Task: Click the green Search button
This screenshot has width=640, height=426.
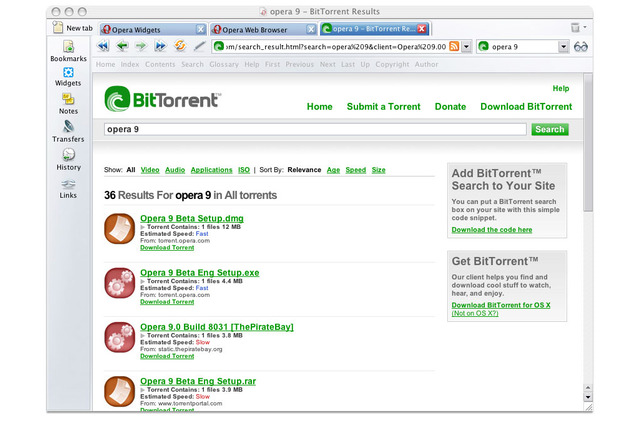Action: coord(550,129)
